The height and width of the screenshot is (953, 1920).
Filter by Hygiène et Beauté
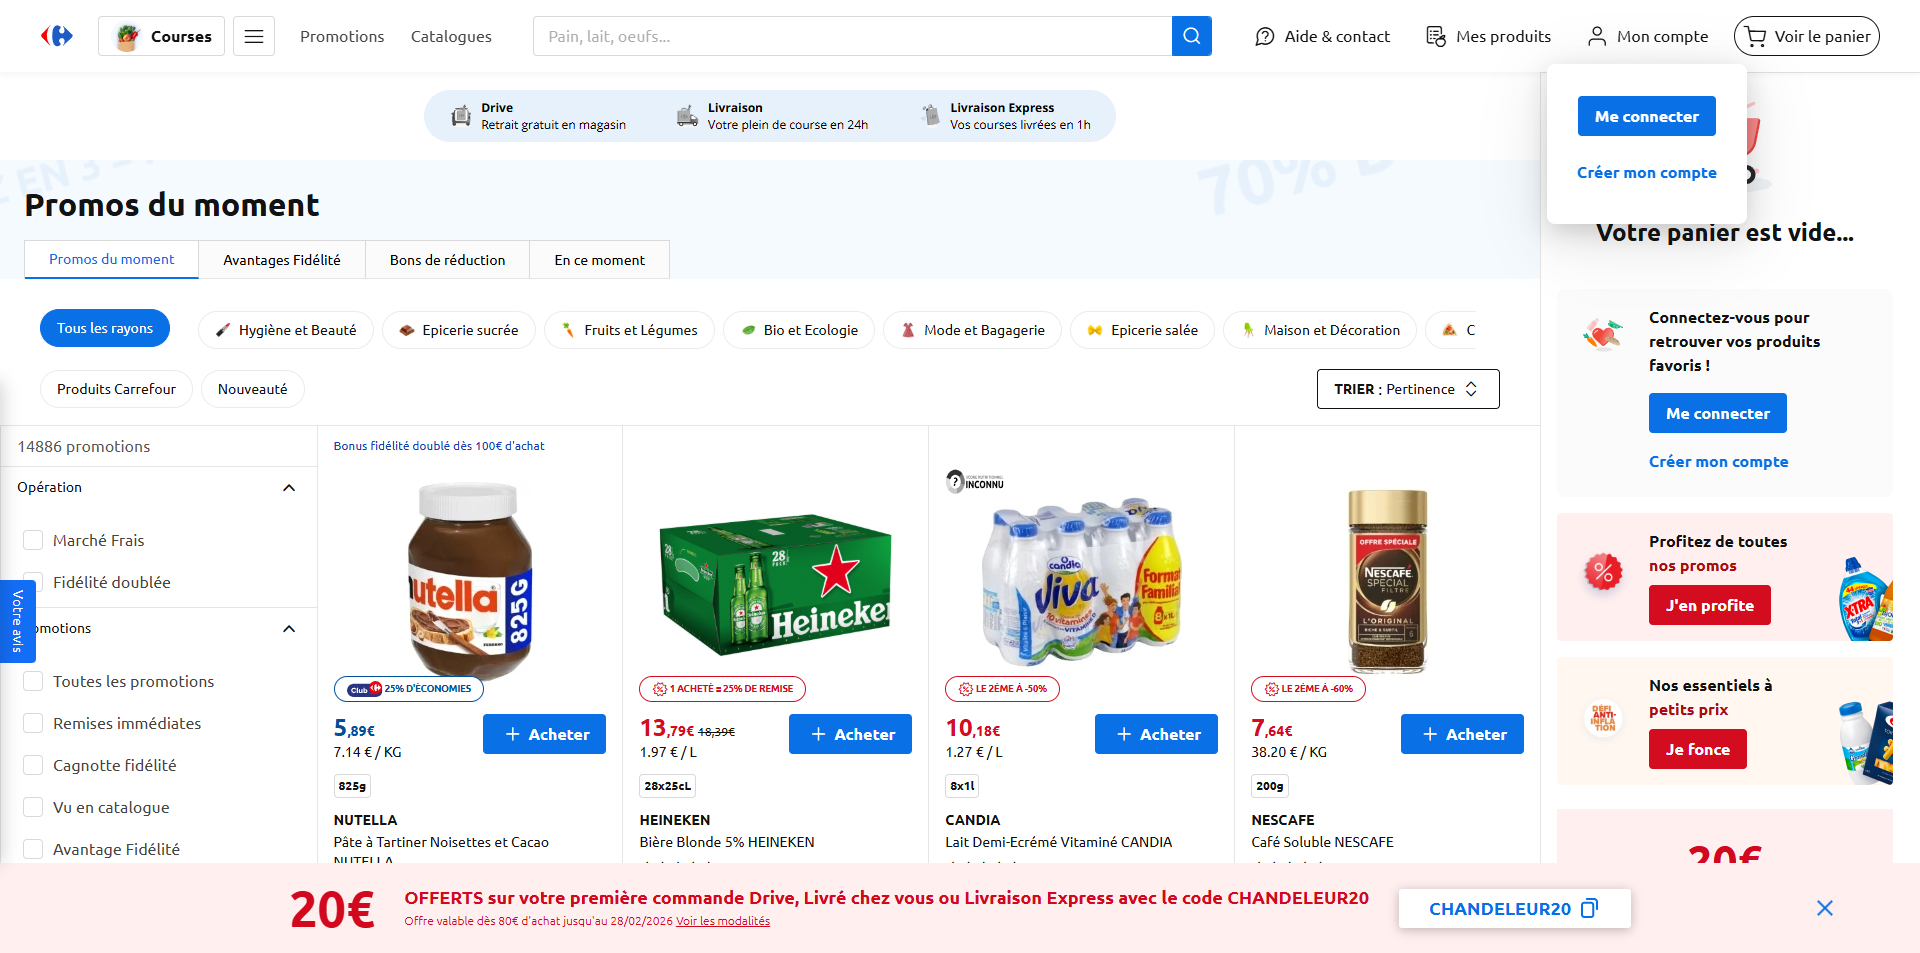[286, 330]
